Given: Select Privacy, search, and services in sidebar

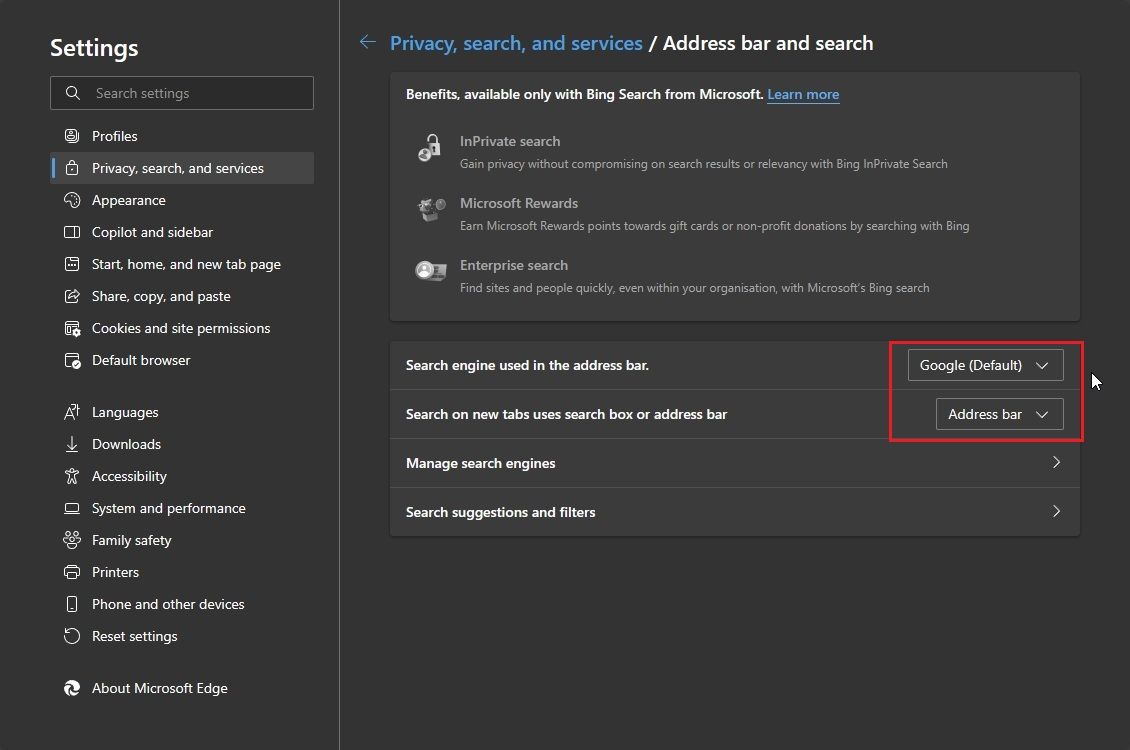Looking at the screenshot, I should click(x=182, y=168).
